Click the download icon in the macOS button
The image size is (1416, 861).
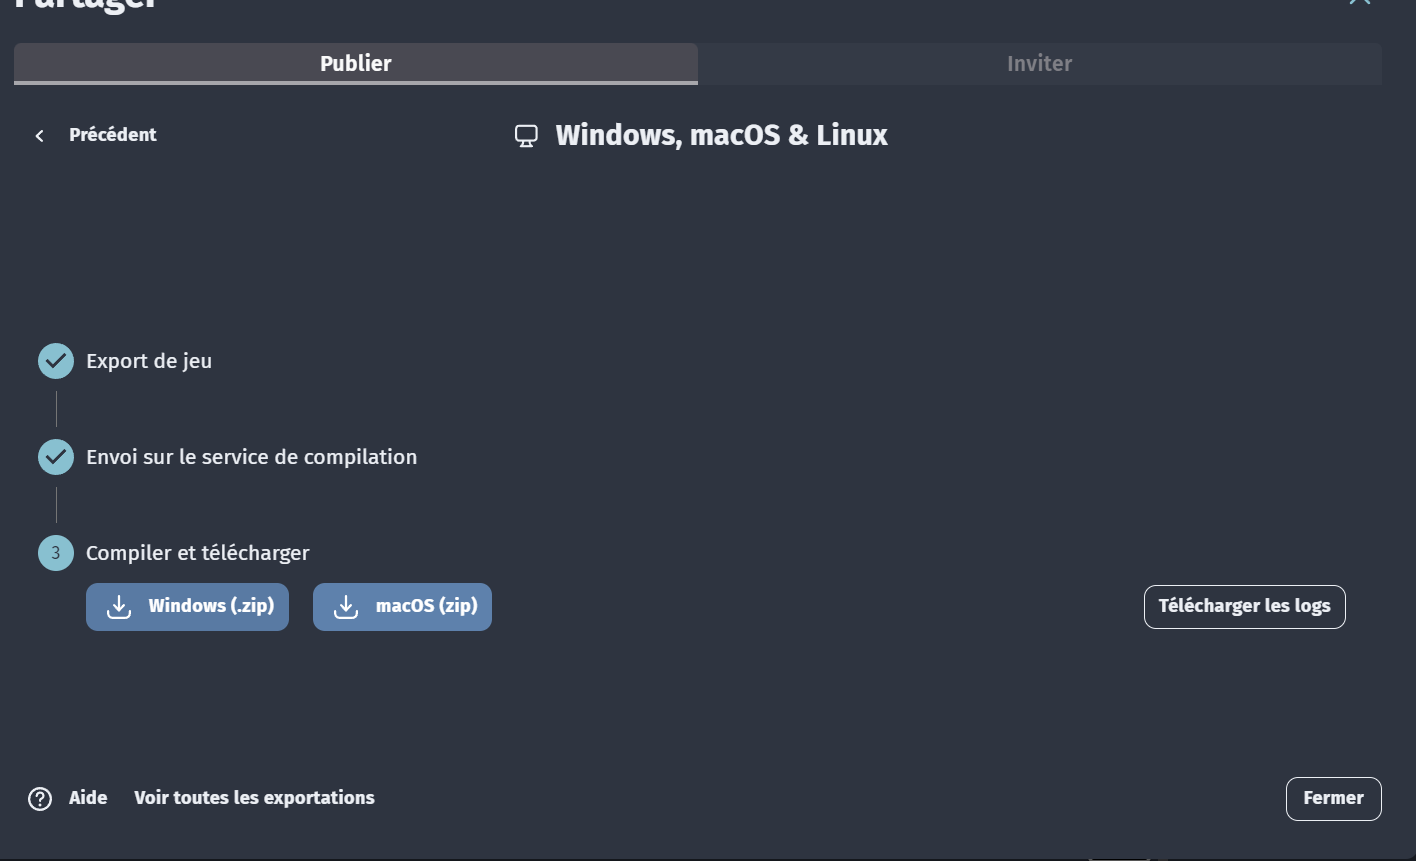(x=346, y=607)
